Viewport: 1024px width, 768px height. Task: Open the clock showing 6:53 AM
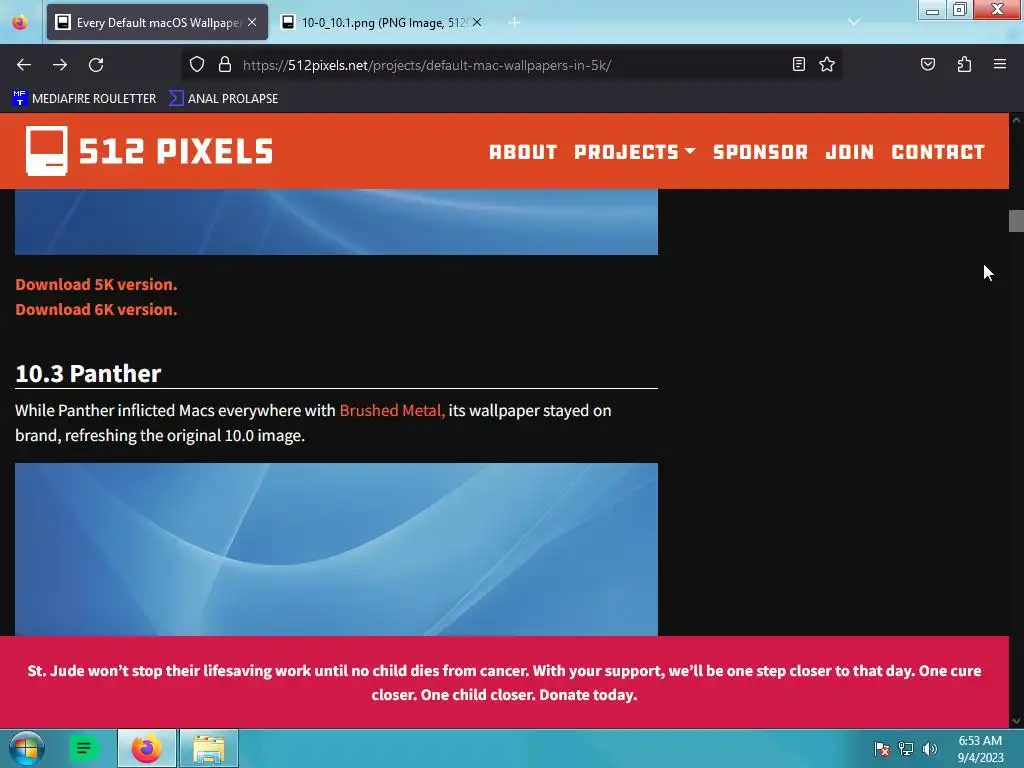980,749
